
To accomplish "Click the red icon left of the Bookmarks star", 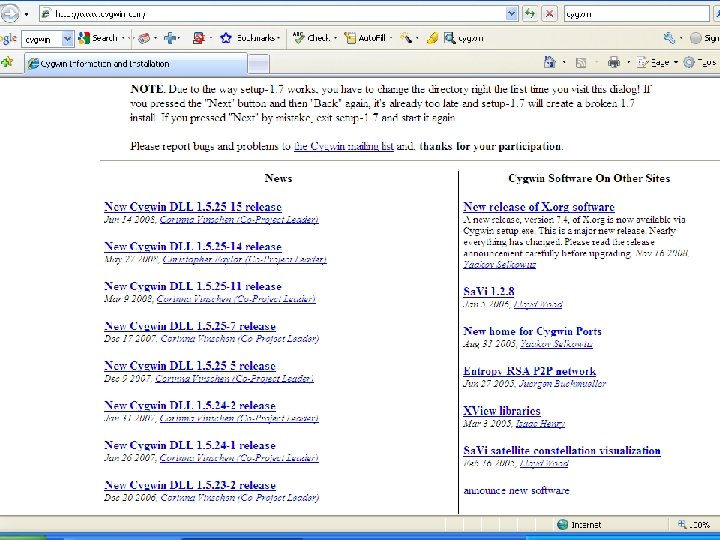I will (x=198, y=38).
